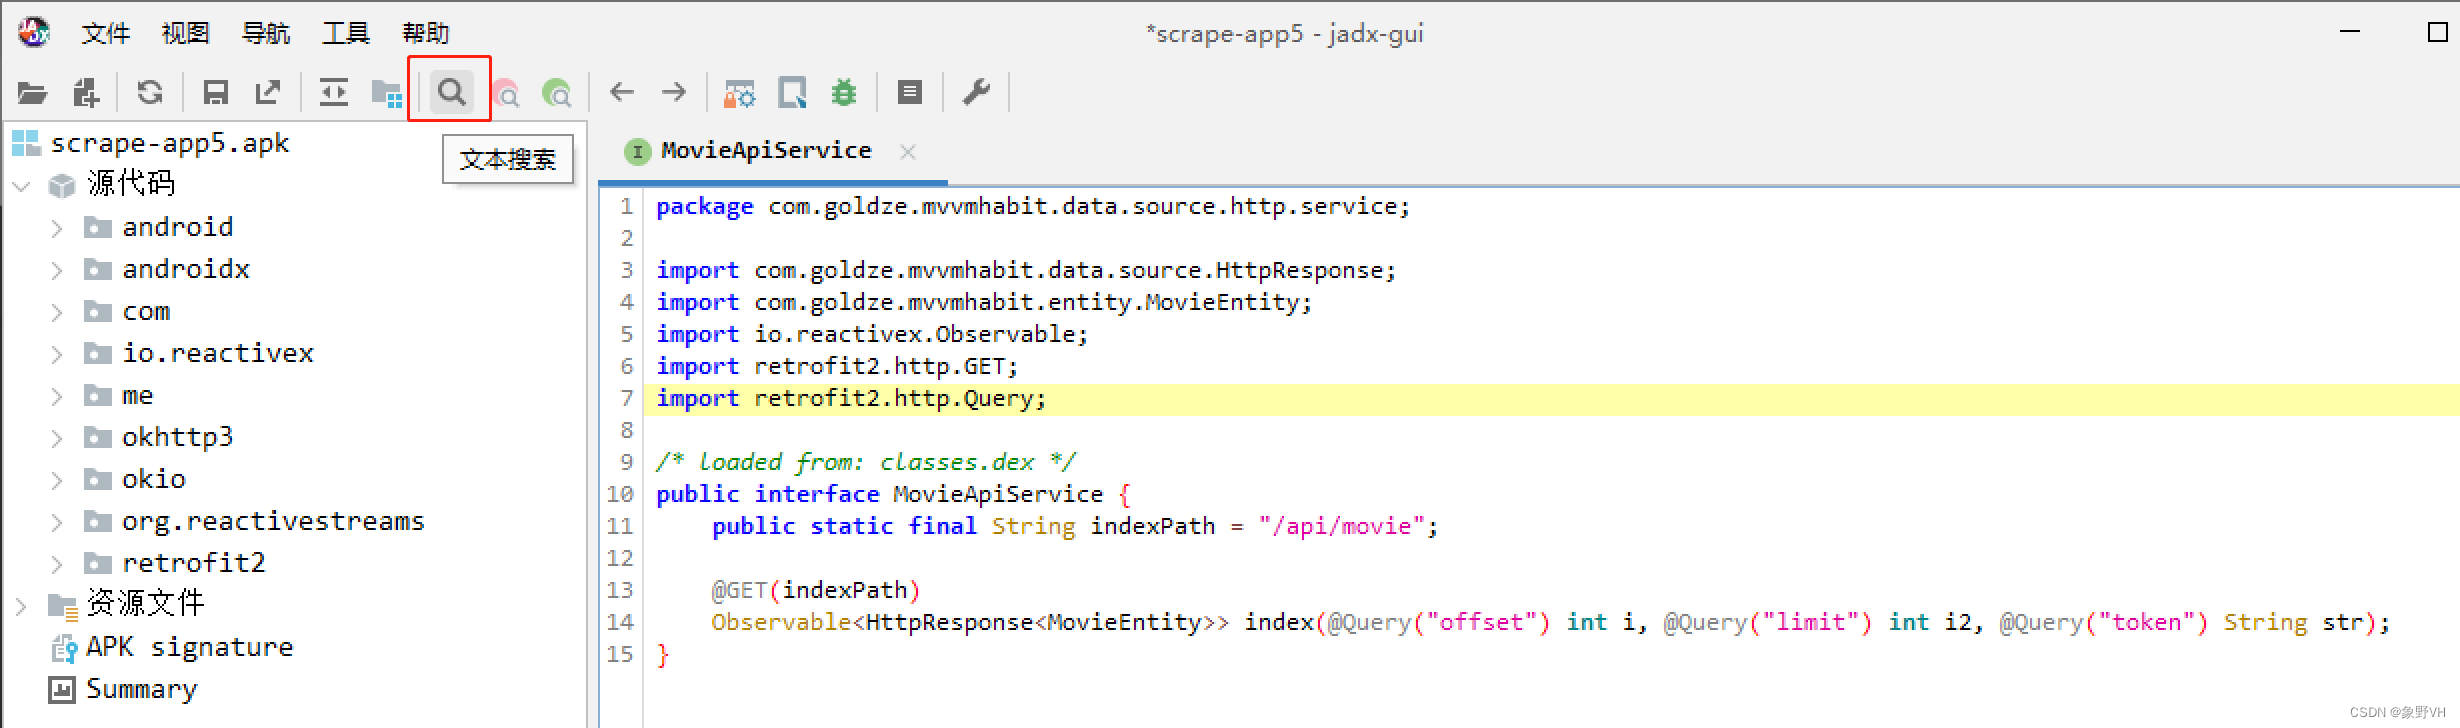The image size is (2460, 728).
Task: Select the org.reactivestreams tree label
Action: point(273,521)
